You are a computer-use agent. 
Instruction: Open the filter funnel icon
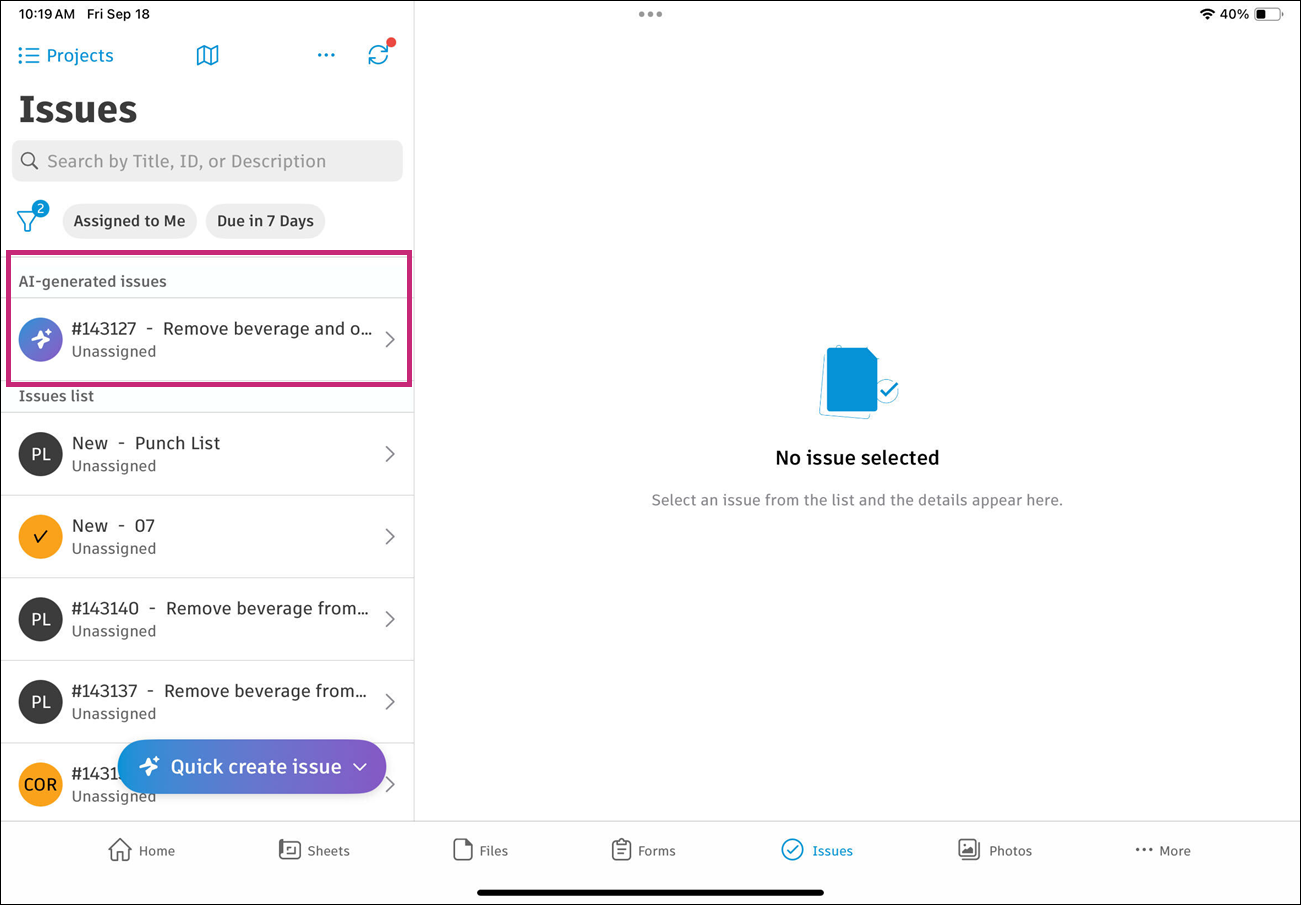[x=30, y=219]
